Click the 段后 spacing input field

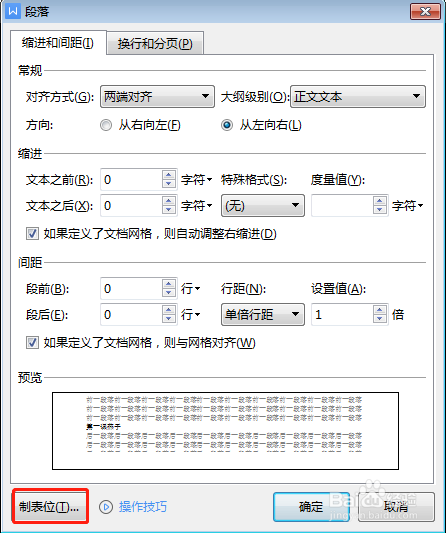click(131, 315)
